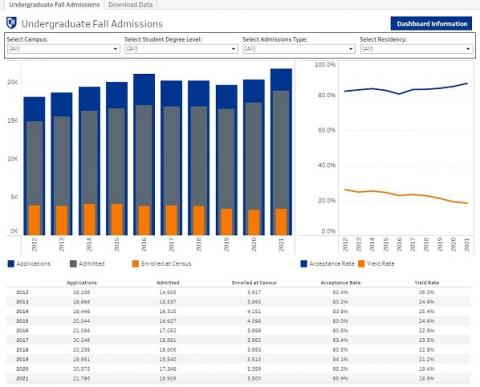Select the Enrolled at Census legend label
The width and height of the screenshot is (480, 387).
(x=166, y=264)
